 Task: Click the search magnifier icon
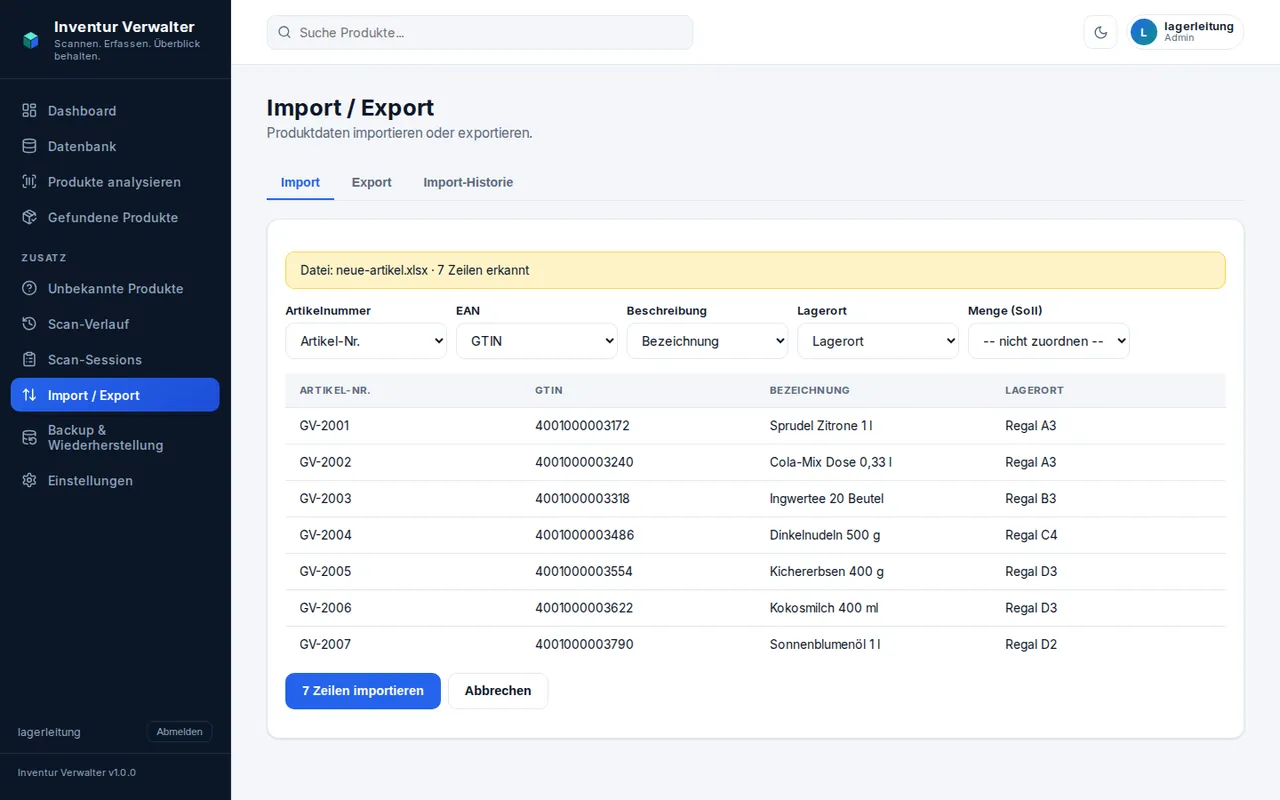pyautogui.click(x=285, y=33)
